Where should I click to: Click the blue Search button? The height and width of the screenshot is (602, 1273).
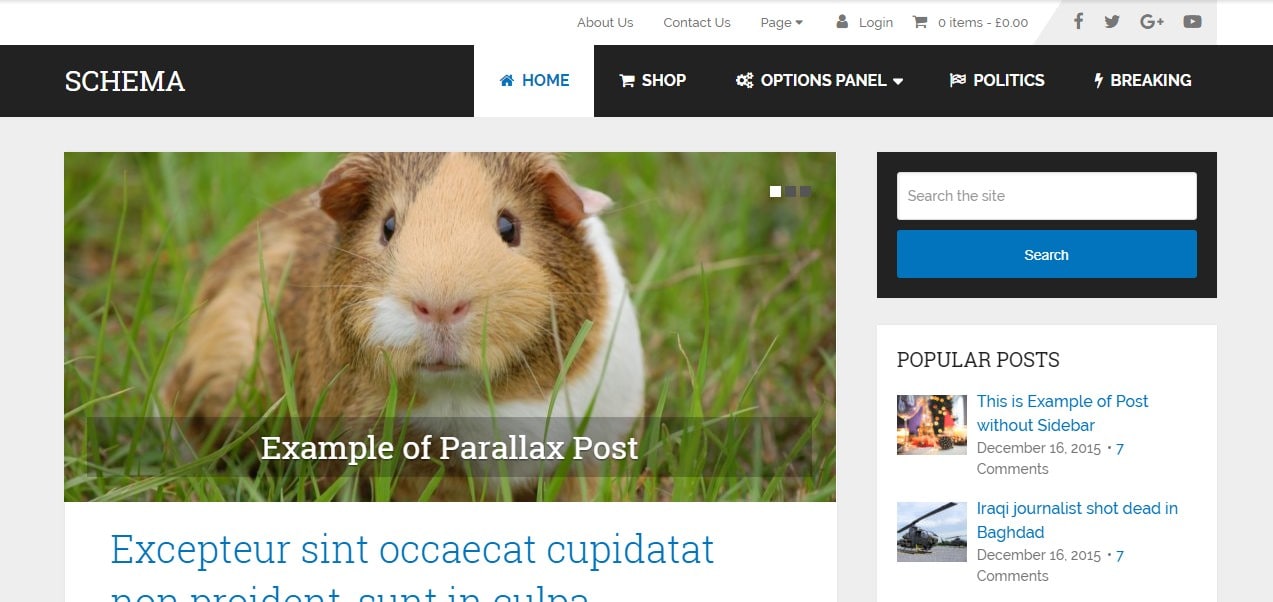point(1046,254)
